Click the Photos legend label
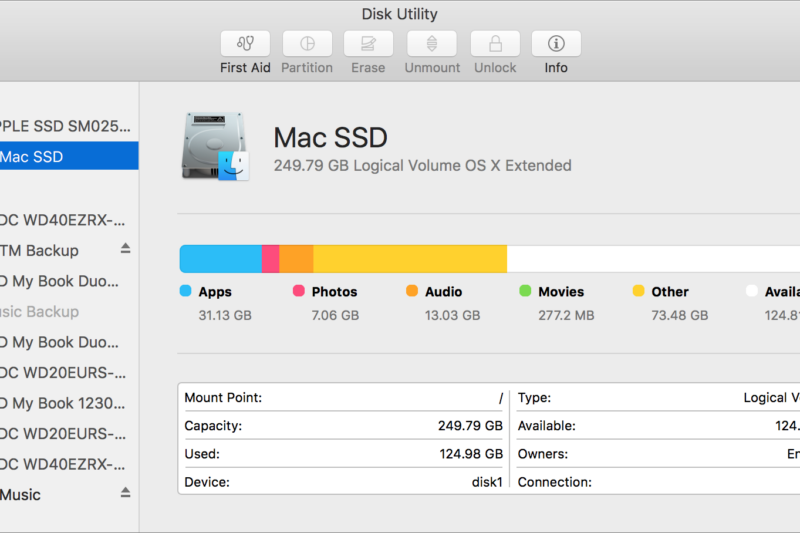The height and width of the screenshot is (533, 800). point(334,292)
